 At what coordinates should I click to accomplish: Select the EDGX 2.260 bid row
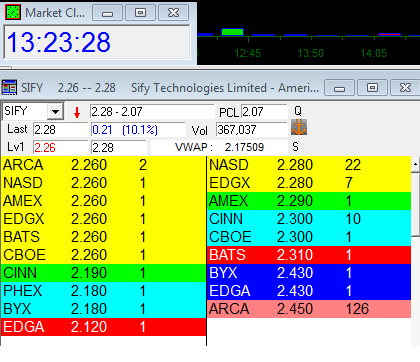pyautogui.click(x=103, y=219)
